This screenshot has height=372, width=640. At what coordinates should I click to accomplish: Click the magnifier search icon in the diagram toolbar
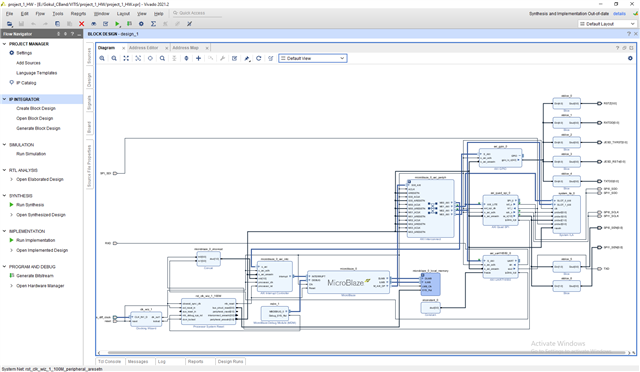pos(162,58)
